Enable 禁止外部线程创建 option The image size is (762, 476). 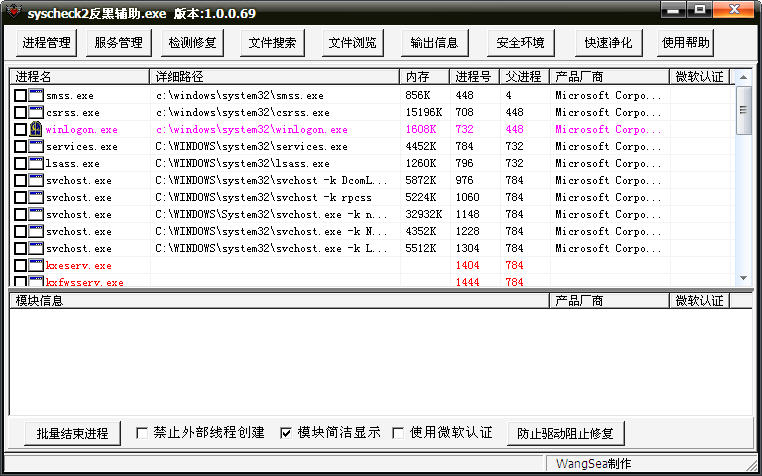click(142, 433)
